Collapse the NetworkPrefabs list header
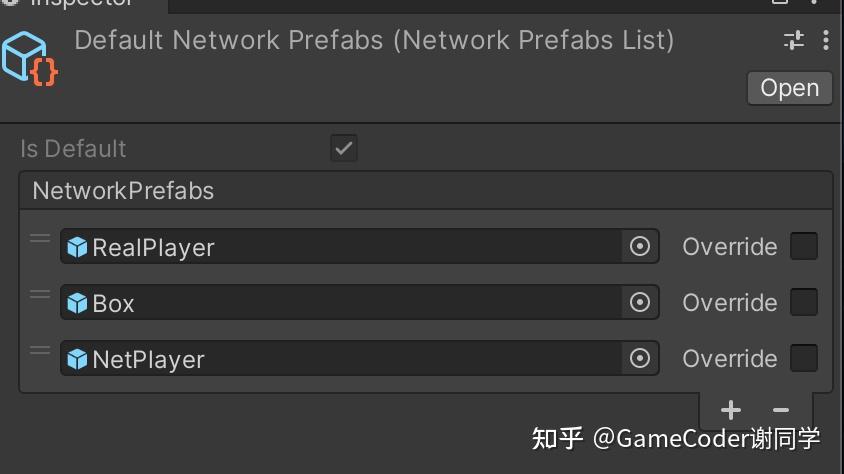The height and width of the screenshot is (474, 844). click(x=426, y=190)
